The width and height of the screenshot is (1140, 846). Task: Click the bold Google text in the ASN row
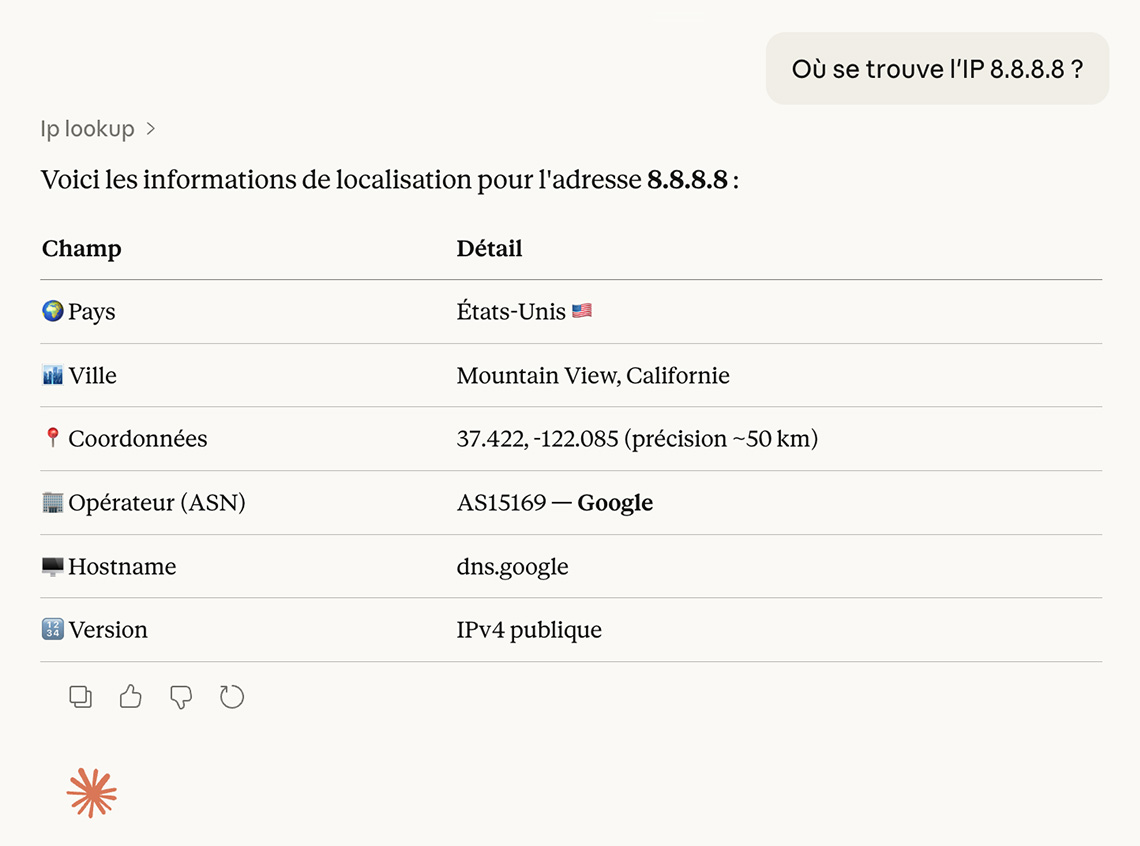tap(614, 502)
